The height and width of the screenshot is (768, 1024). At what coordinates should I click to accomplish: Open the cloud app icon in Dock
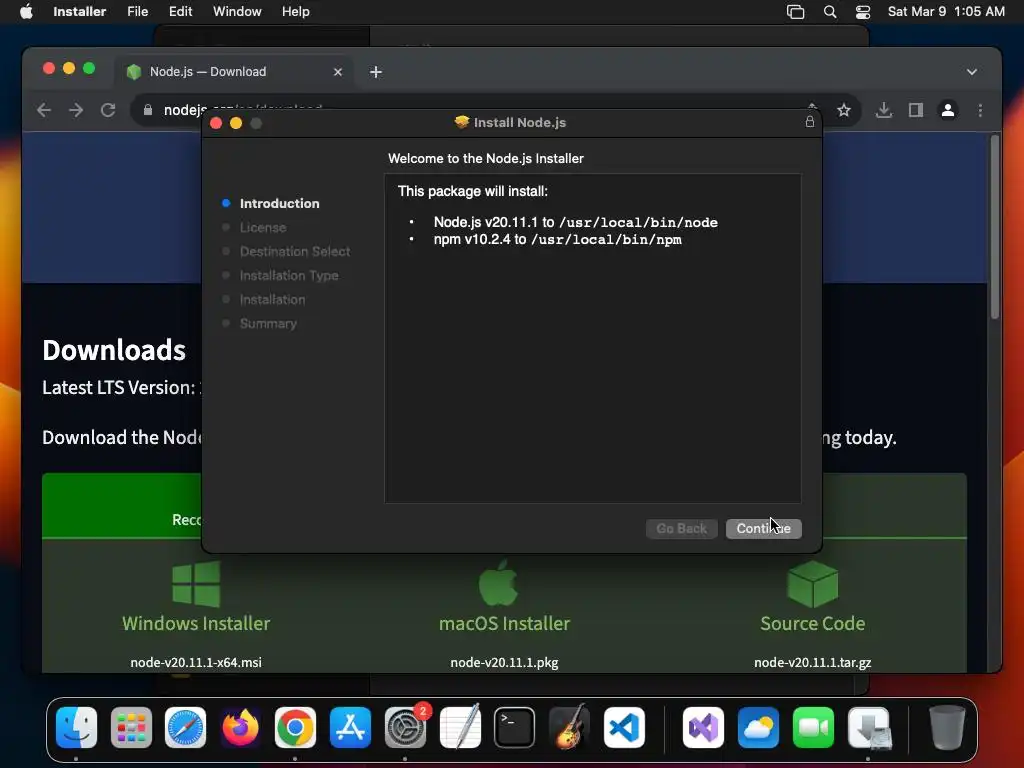(x=758, y=727)
